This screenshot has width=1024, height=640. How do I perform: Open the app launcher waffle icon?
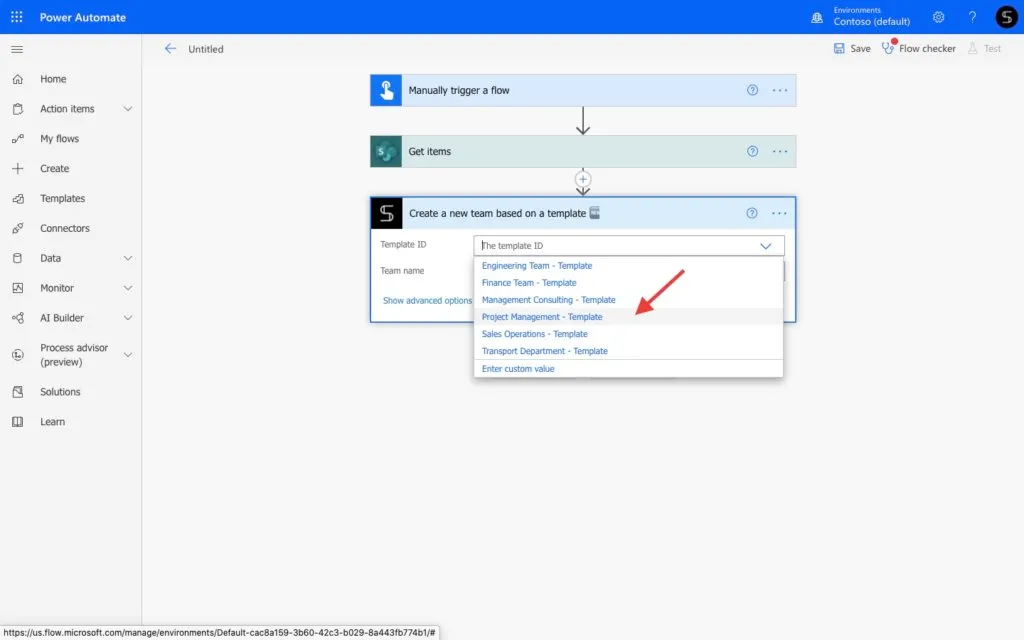tap(17, 17)
